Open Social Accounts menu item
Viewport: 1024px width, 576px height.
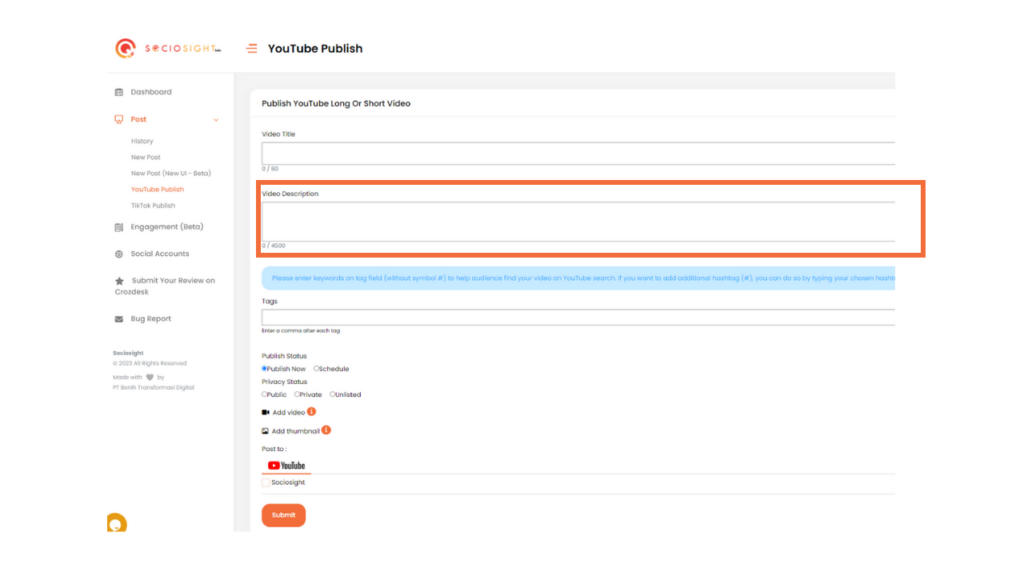click(160, 254)
